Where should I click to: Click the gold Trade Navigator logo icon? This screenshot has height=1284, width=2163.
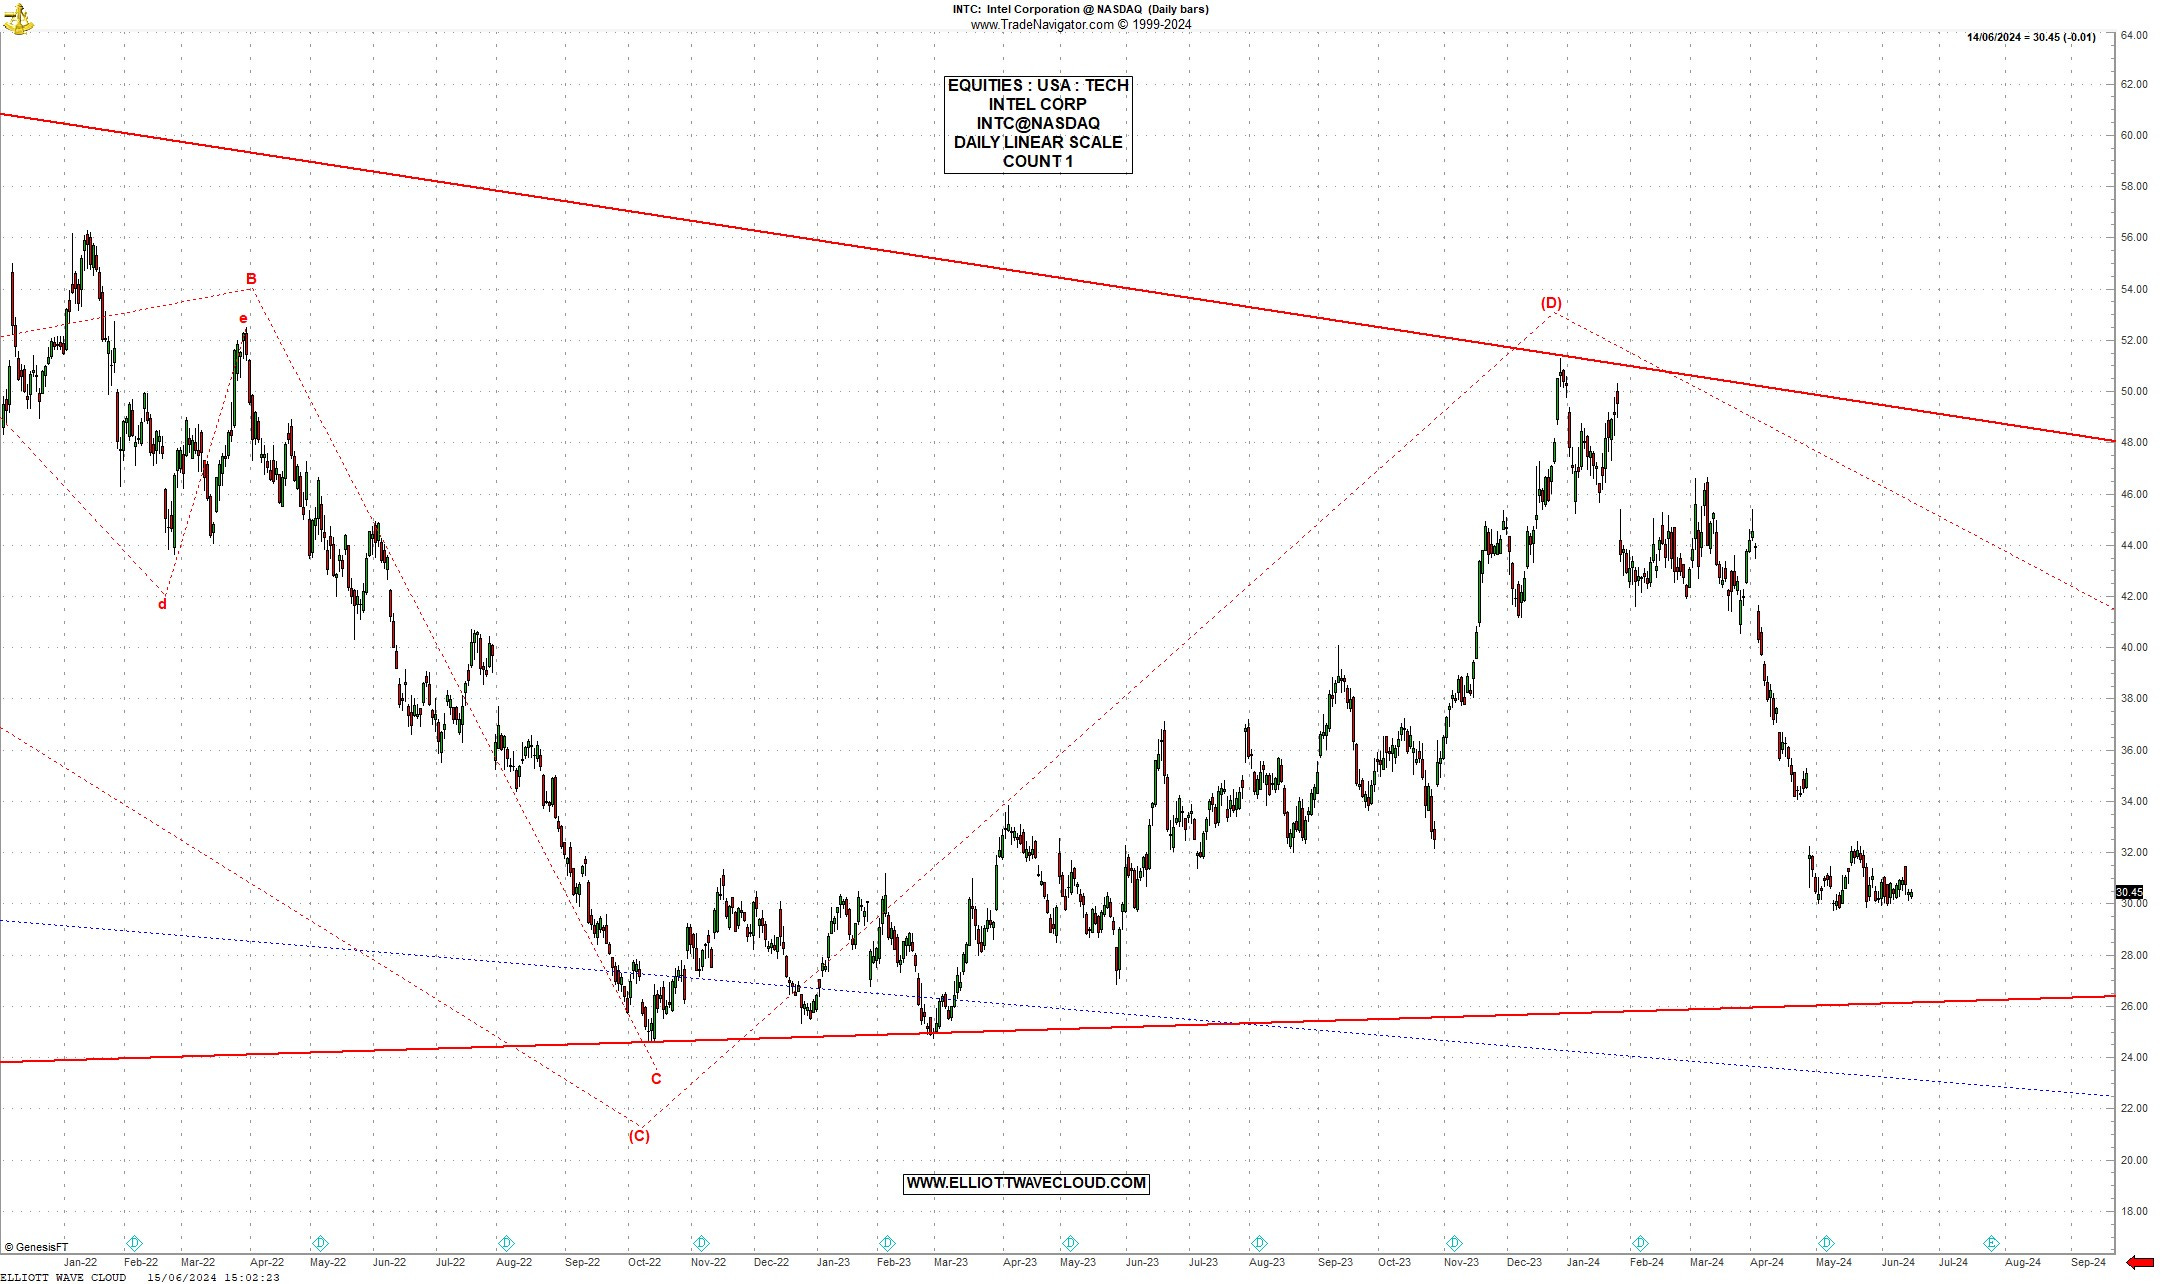click(x=18, y=17)
